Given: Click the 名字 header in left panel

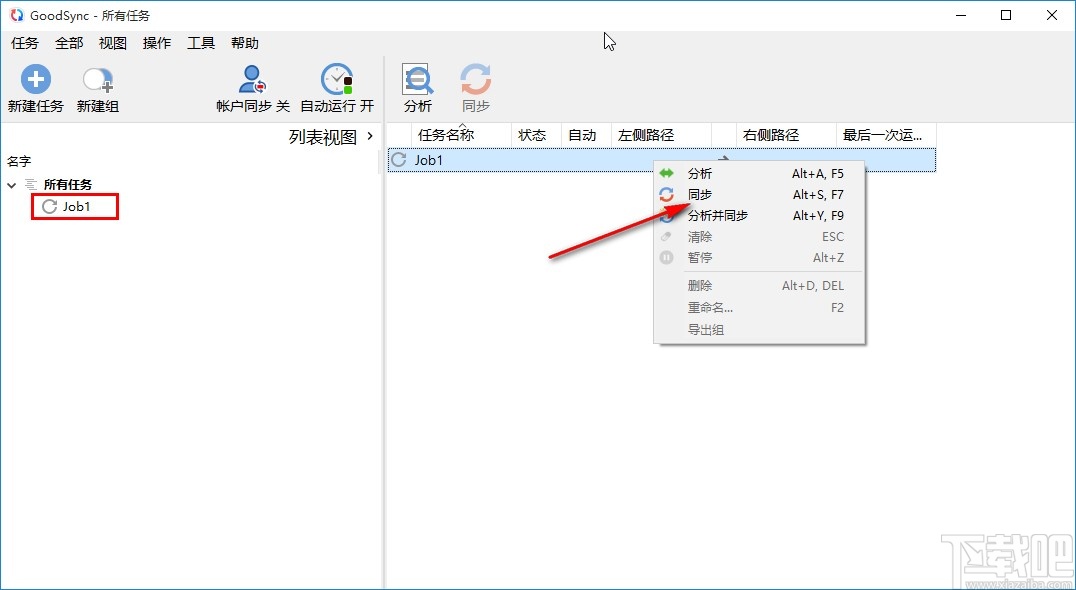Looking at the screenshot, I should click(19, 161).
